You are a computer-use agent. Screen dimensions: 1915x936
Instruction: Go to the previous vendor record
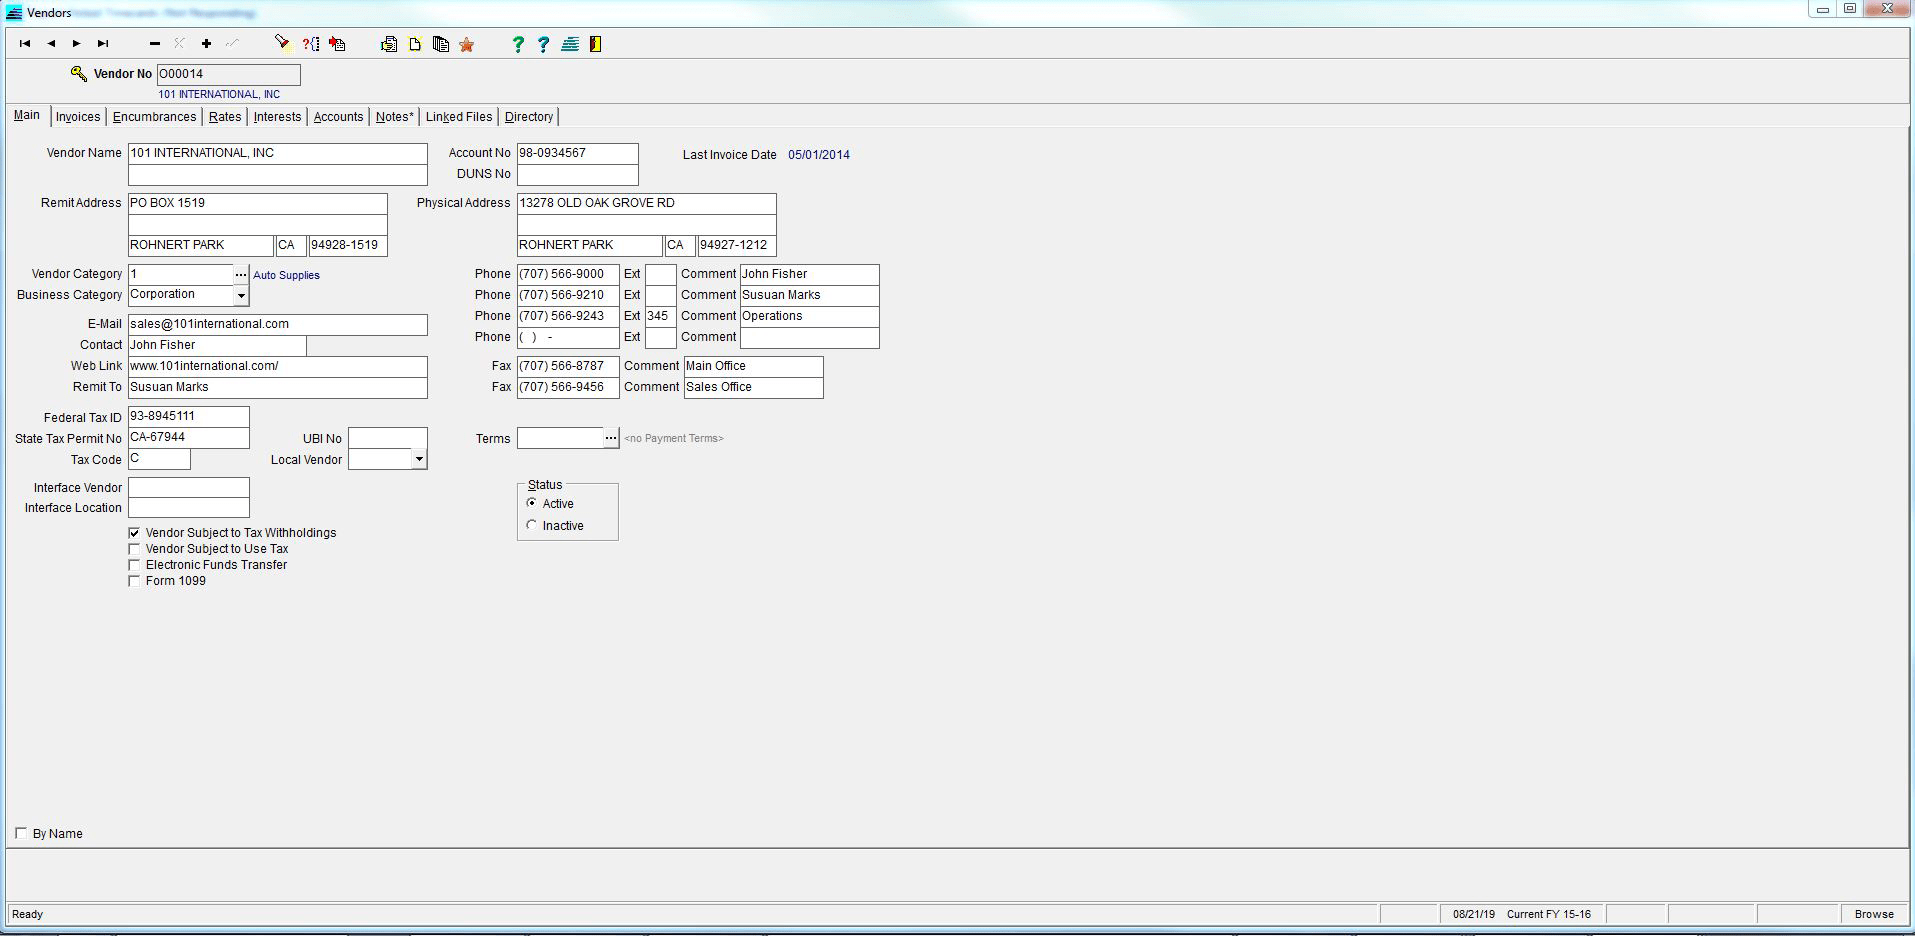[x=51, y=44]
